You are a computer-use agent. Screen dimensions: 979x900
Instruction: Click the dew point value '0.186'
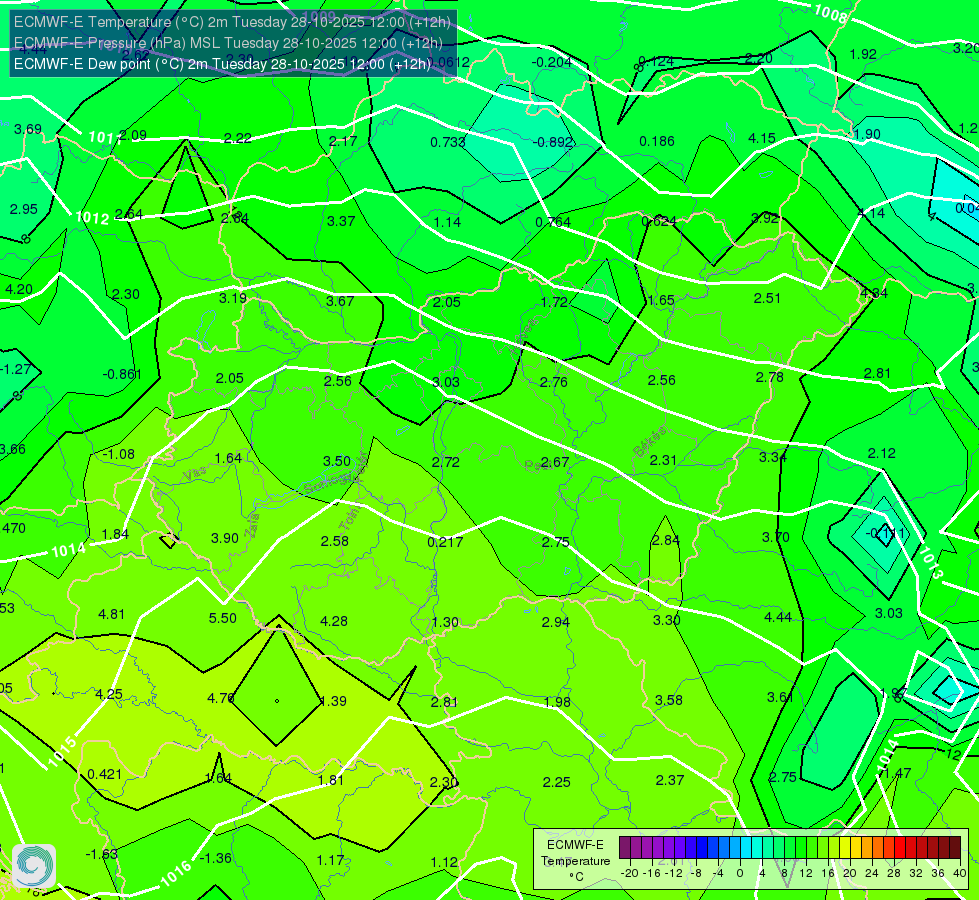pos(657,141)
